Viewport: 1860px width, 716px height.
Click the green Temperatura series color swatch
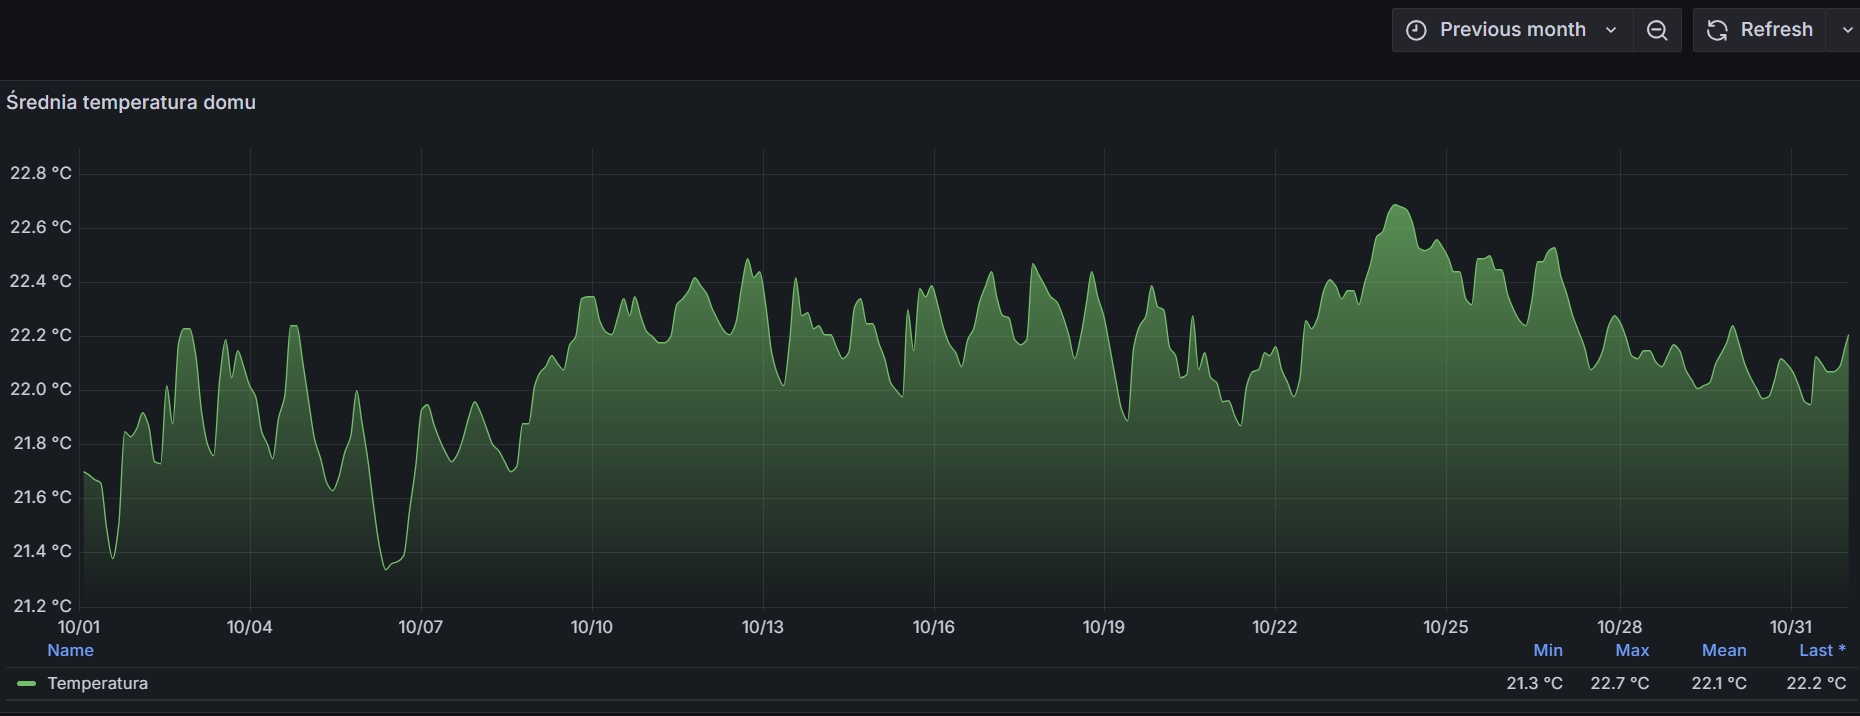click(27, 684)
